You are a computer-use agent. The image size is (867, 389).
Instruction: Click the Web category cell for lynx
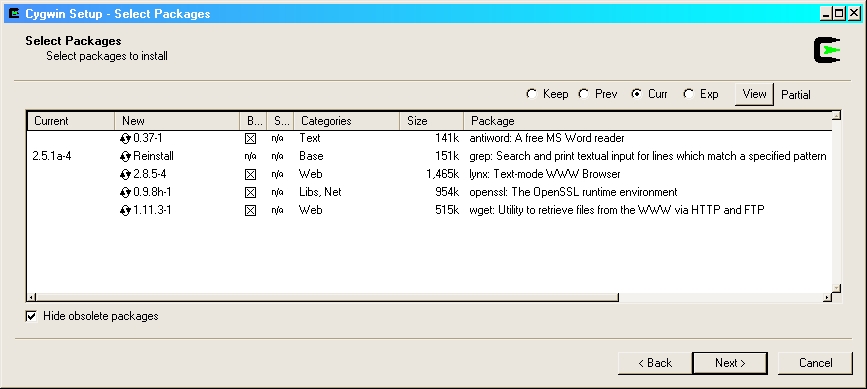[311, 175]
